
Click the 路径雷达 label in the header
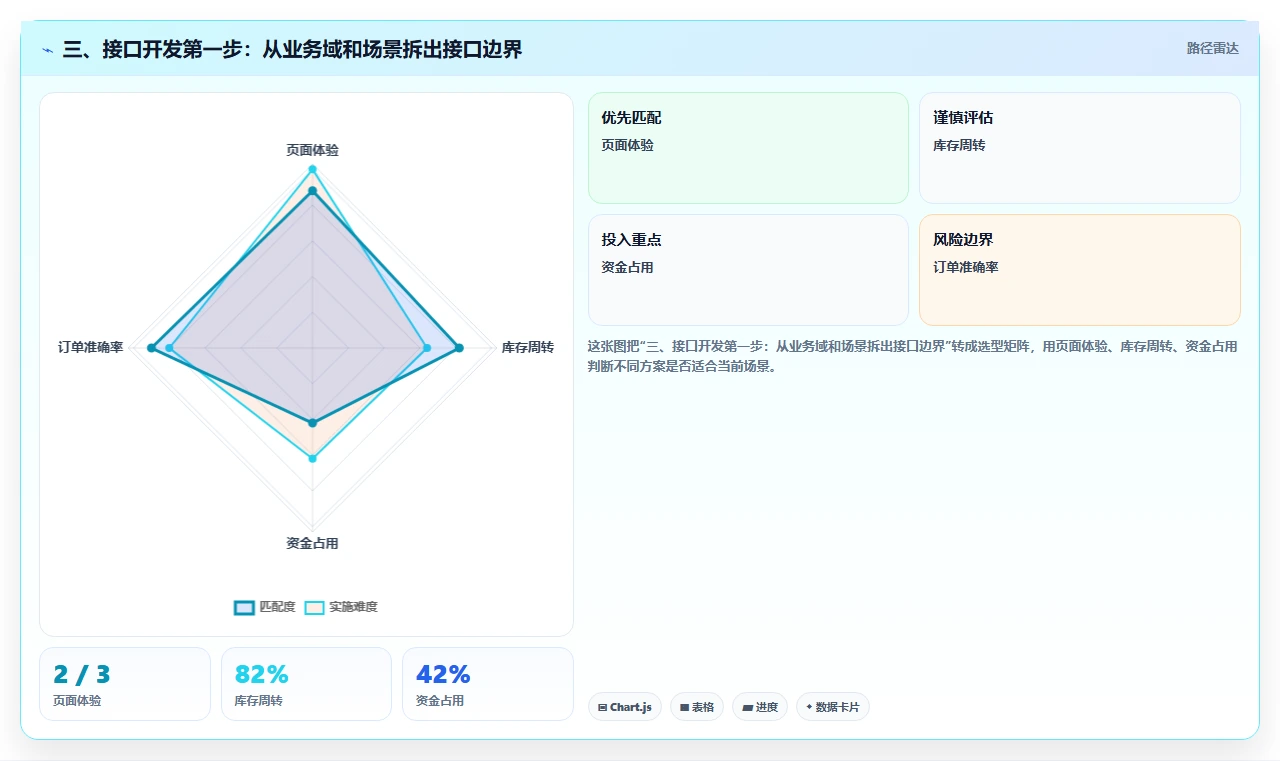(x=1212, y=48)
